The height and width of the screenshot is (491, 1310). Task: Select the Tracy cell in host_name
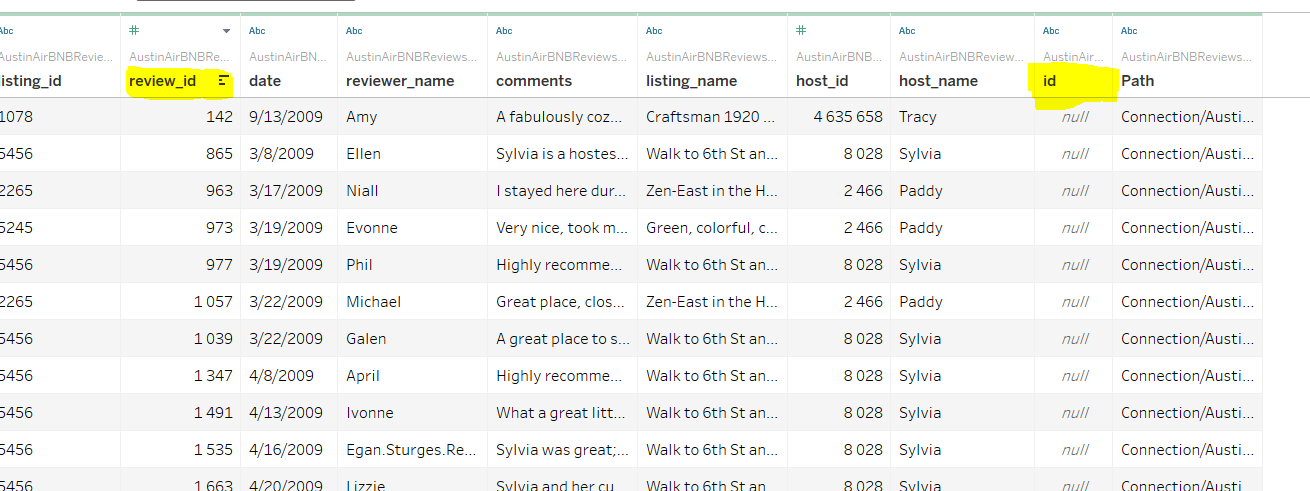tap(918, 117)
